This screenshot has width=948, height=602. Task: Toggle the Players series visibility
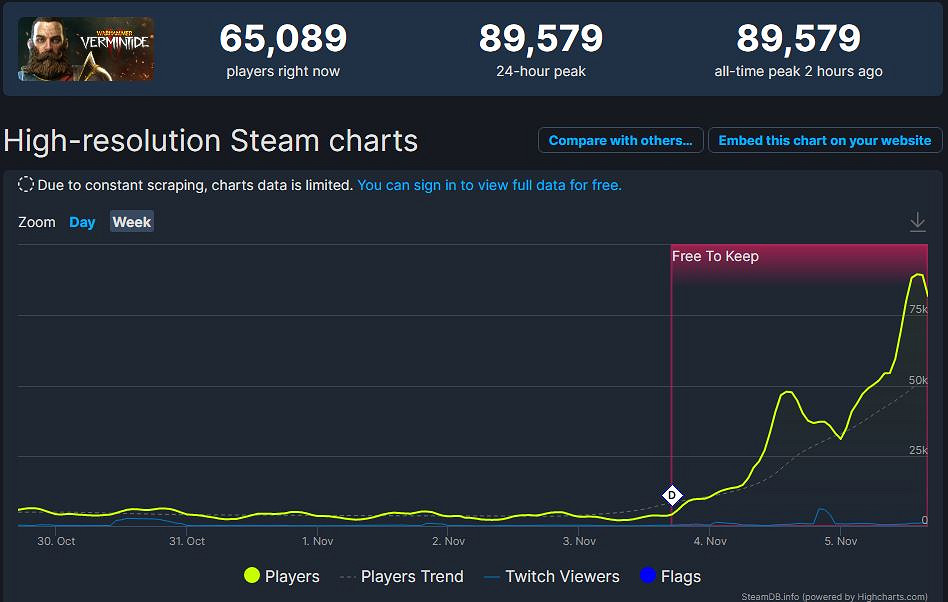coord(293,576)
